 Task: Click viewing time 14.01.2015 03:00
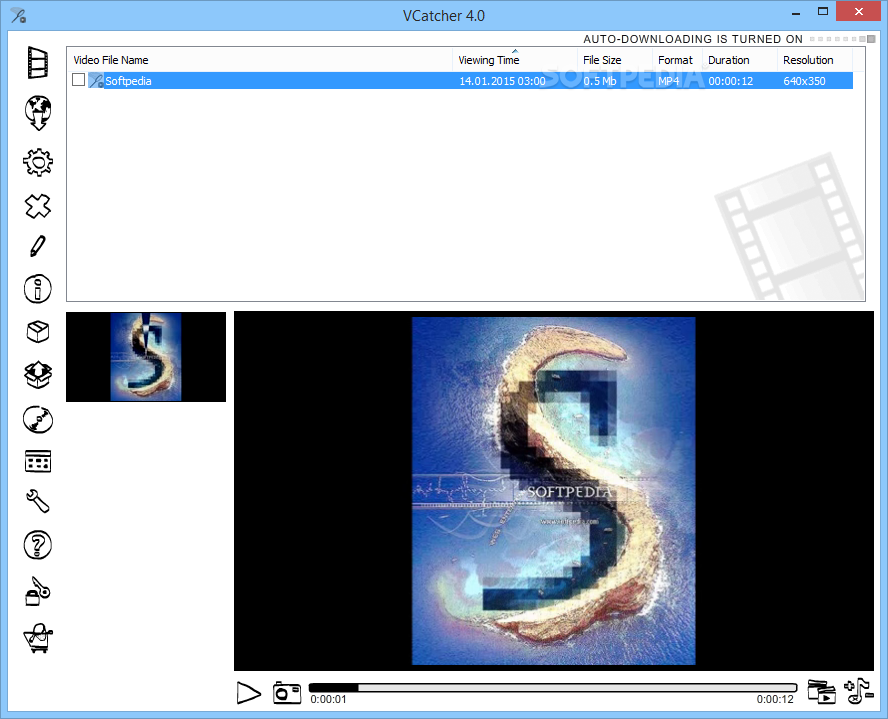coord(502,81)
